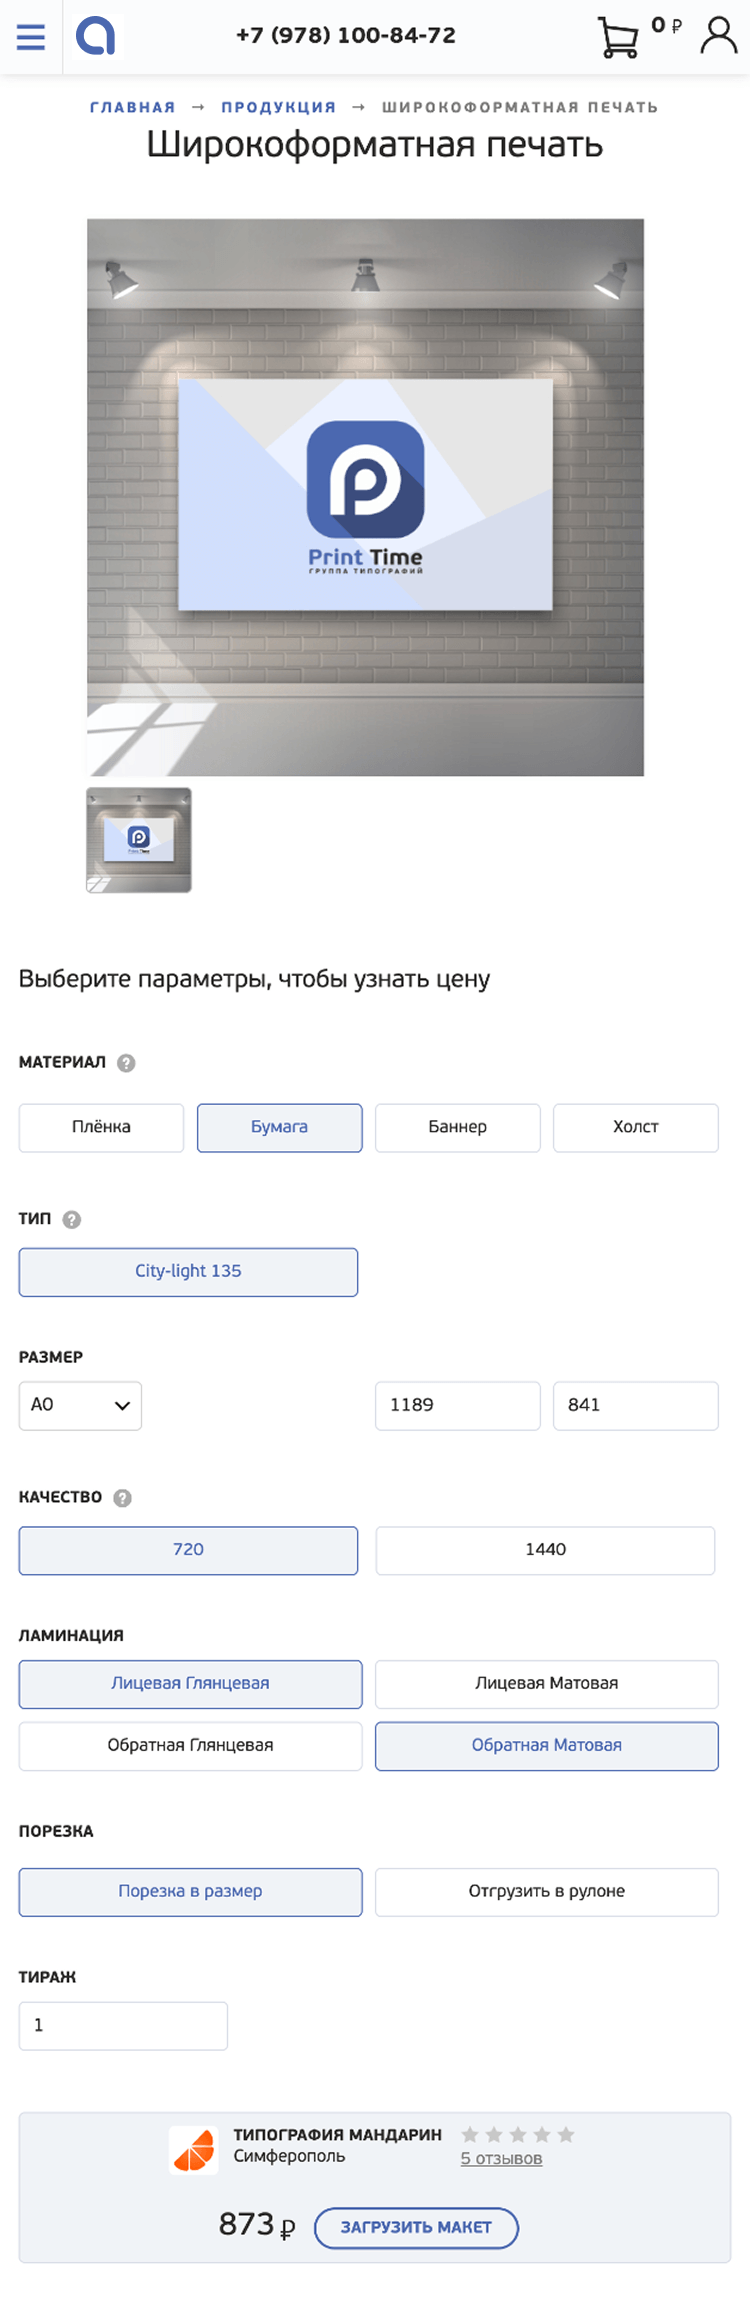The width and height of the screenshot is (750, 2324).
Task: Choose 1440 quality
Action: pyautogui.click(x=545, y=1550)
